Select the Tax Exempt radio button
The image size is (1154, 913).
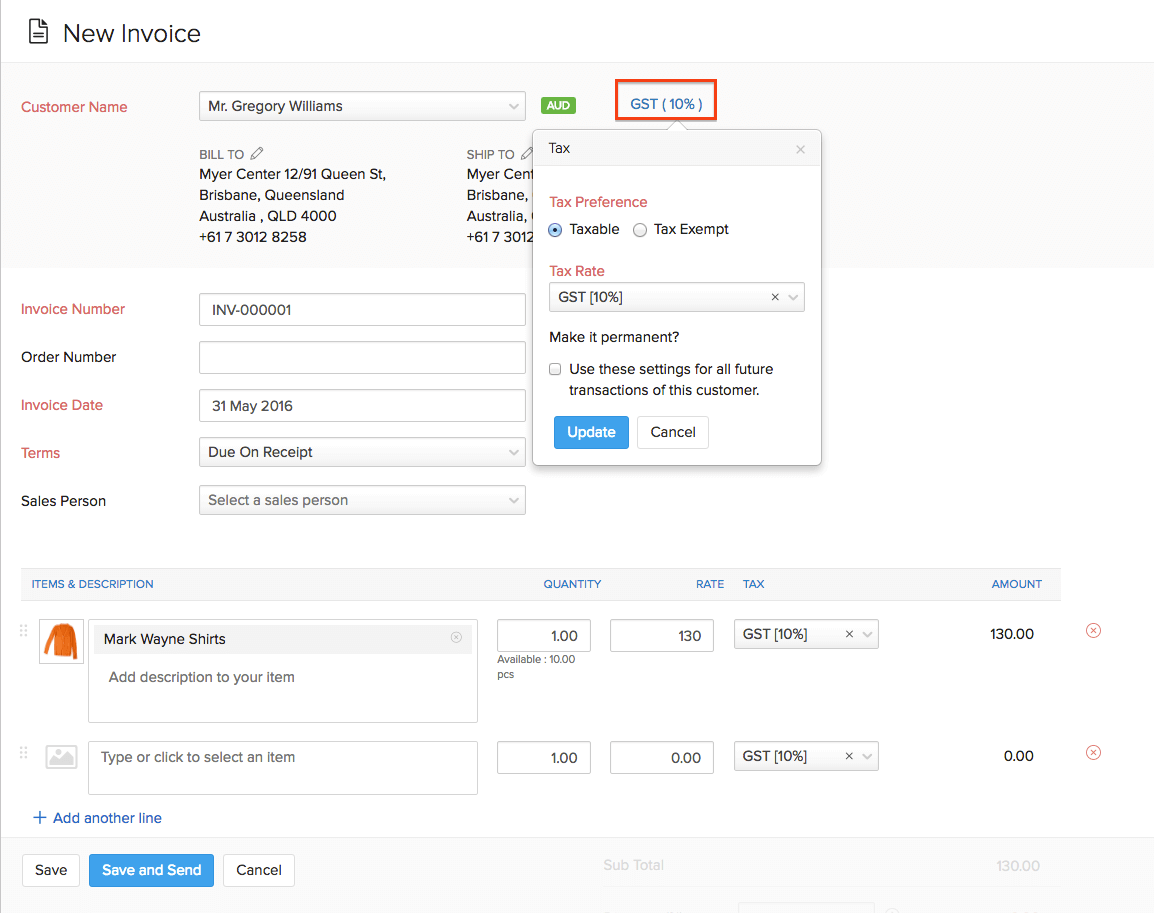[640, 229]
